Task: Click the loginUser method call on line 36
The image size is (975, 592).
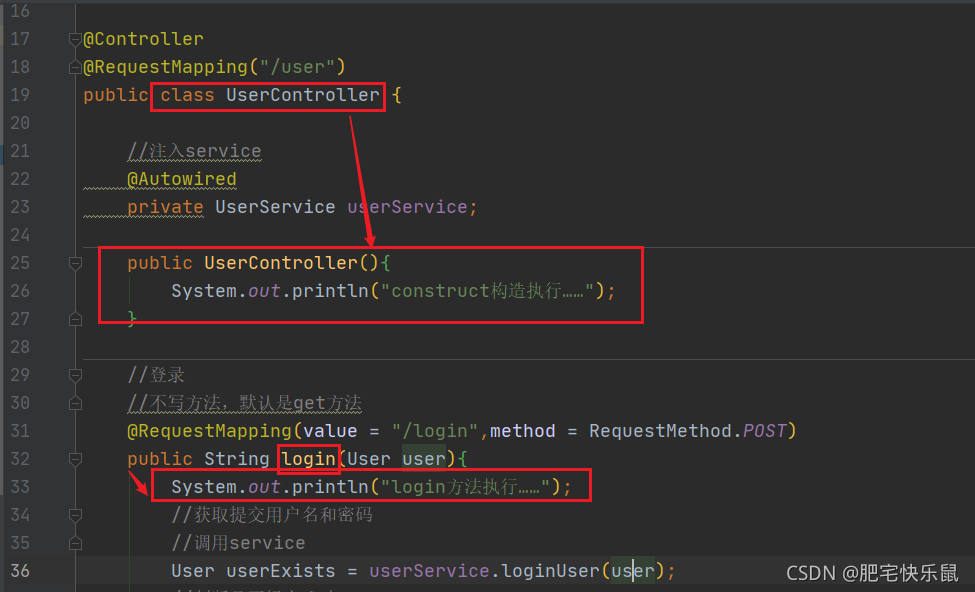Action: [x=550, y=571]
